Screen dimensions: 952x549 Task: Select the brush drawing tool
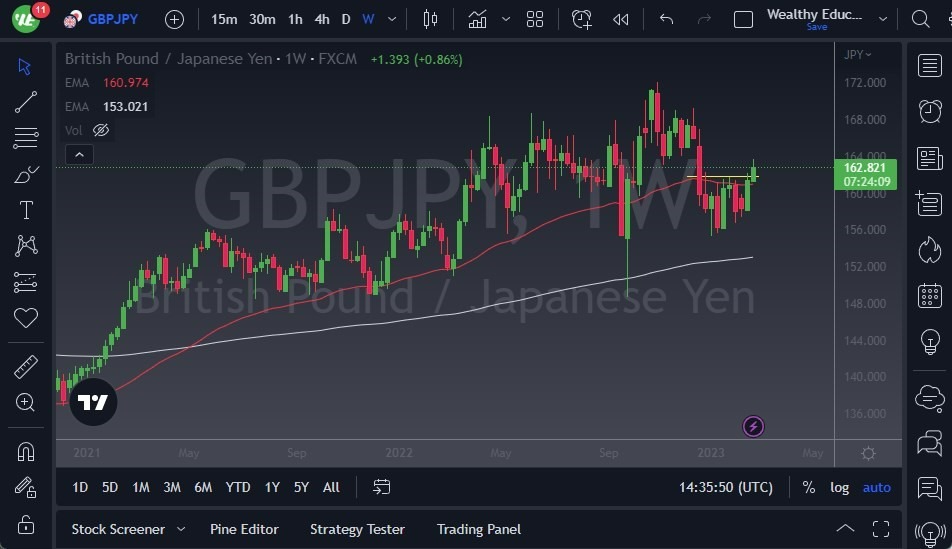coord(26,174)
